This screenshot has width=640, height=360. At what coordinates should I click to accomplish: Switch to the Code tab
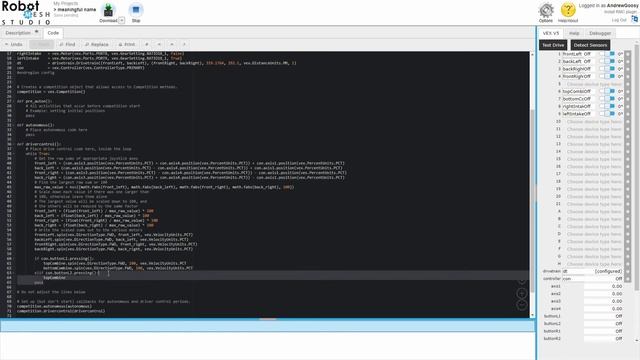[x=53, y=33]
